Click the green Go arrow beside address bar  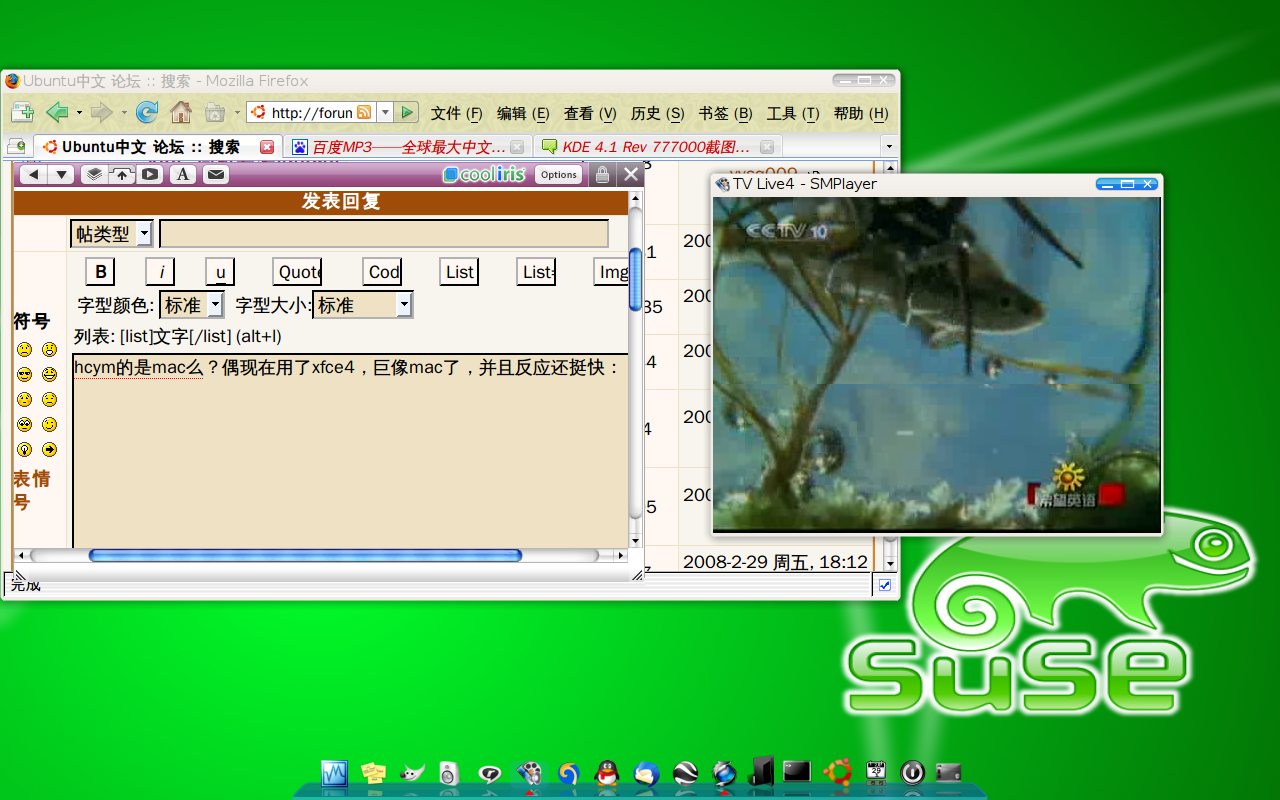coord(406,112)
